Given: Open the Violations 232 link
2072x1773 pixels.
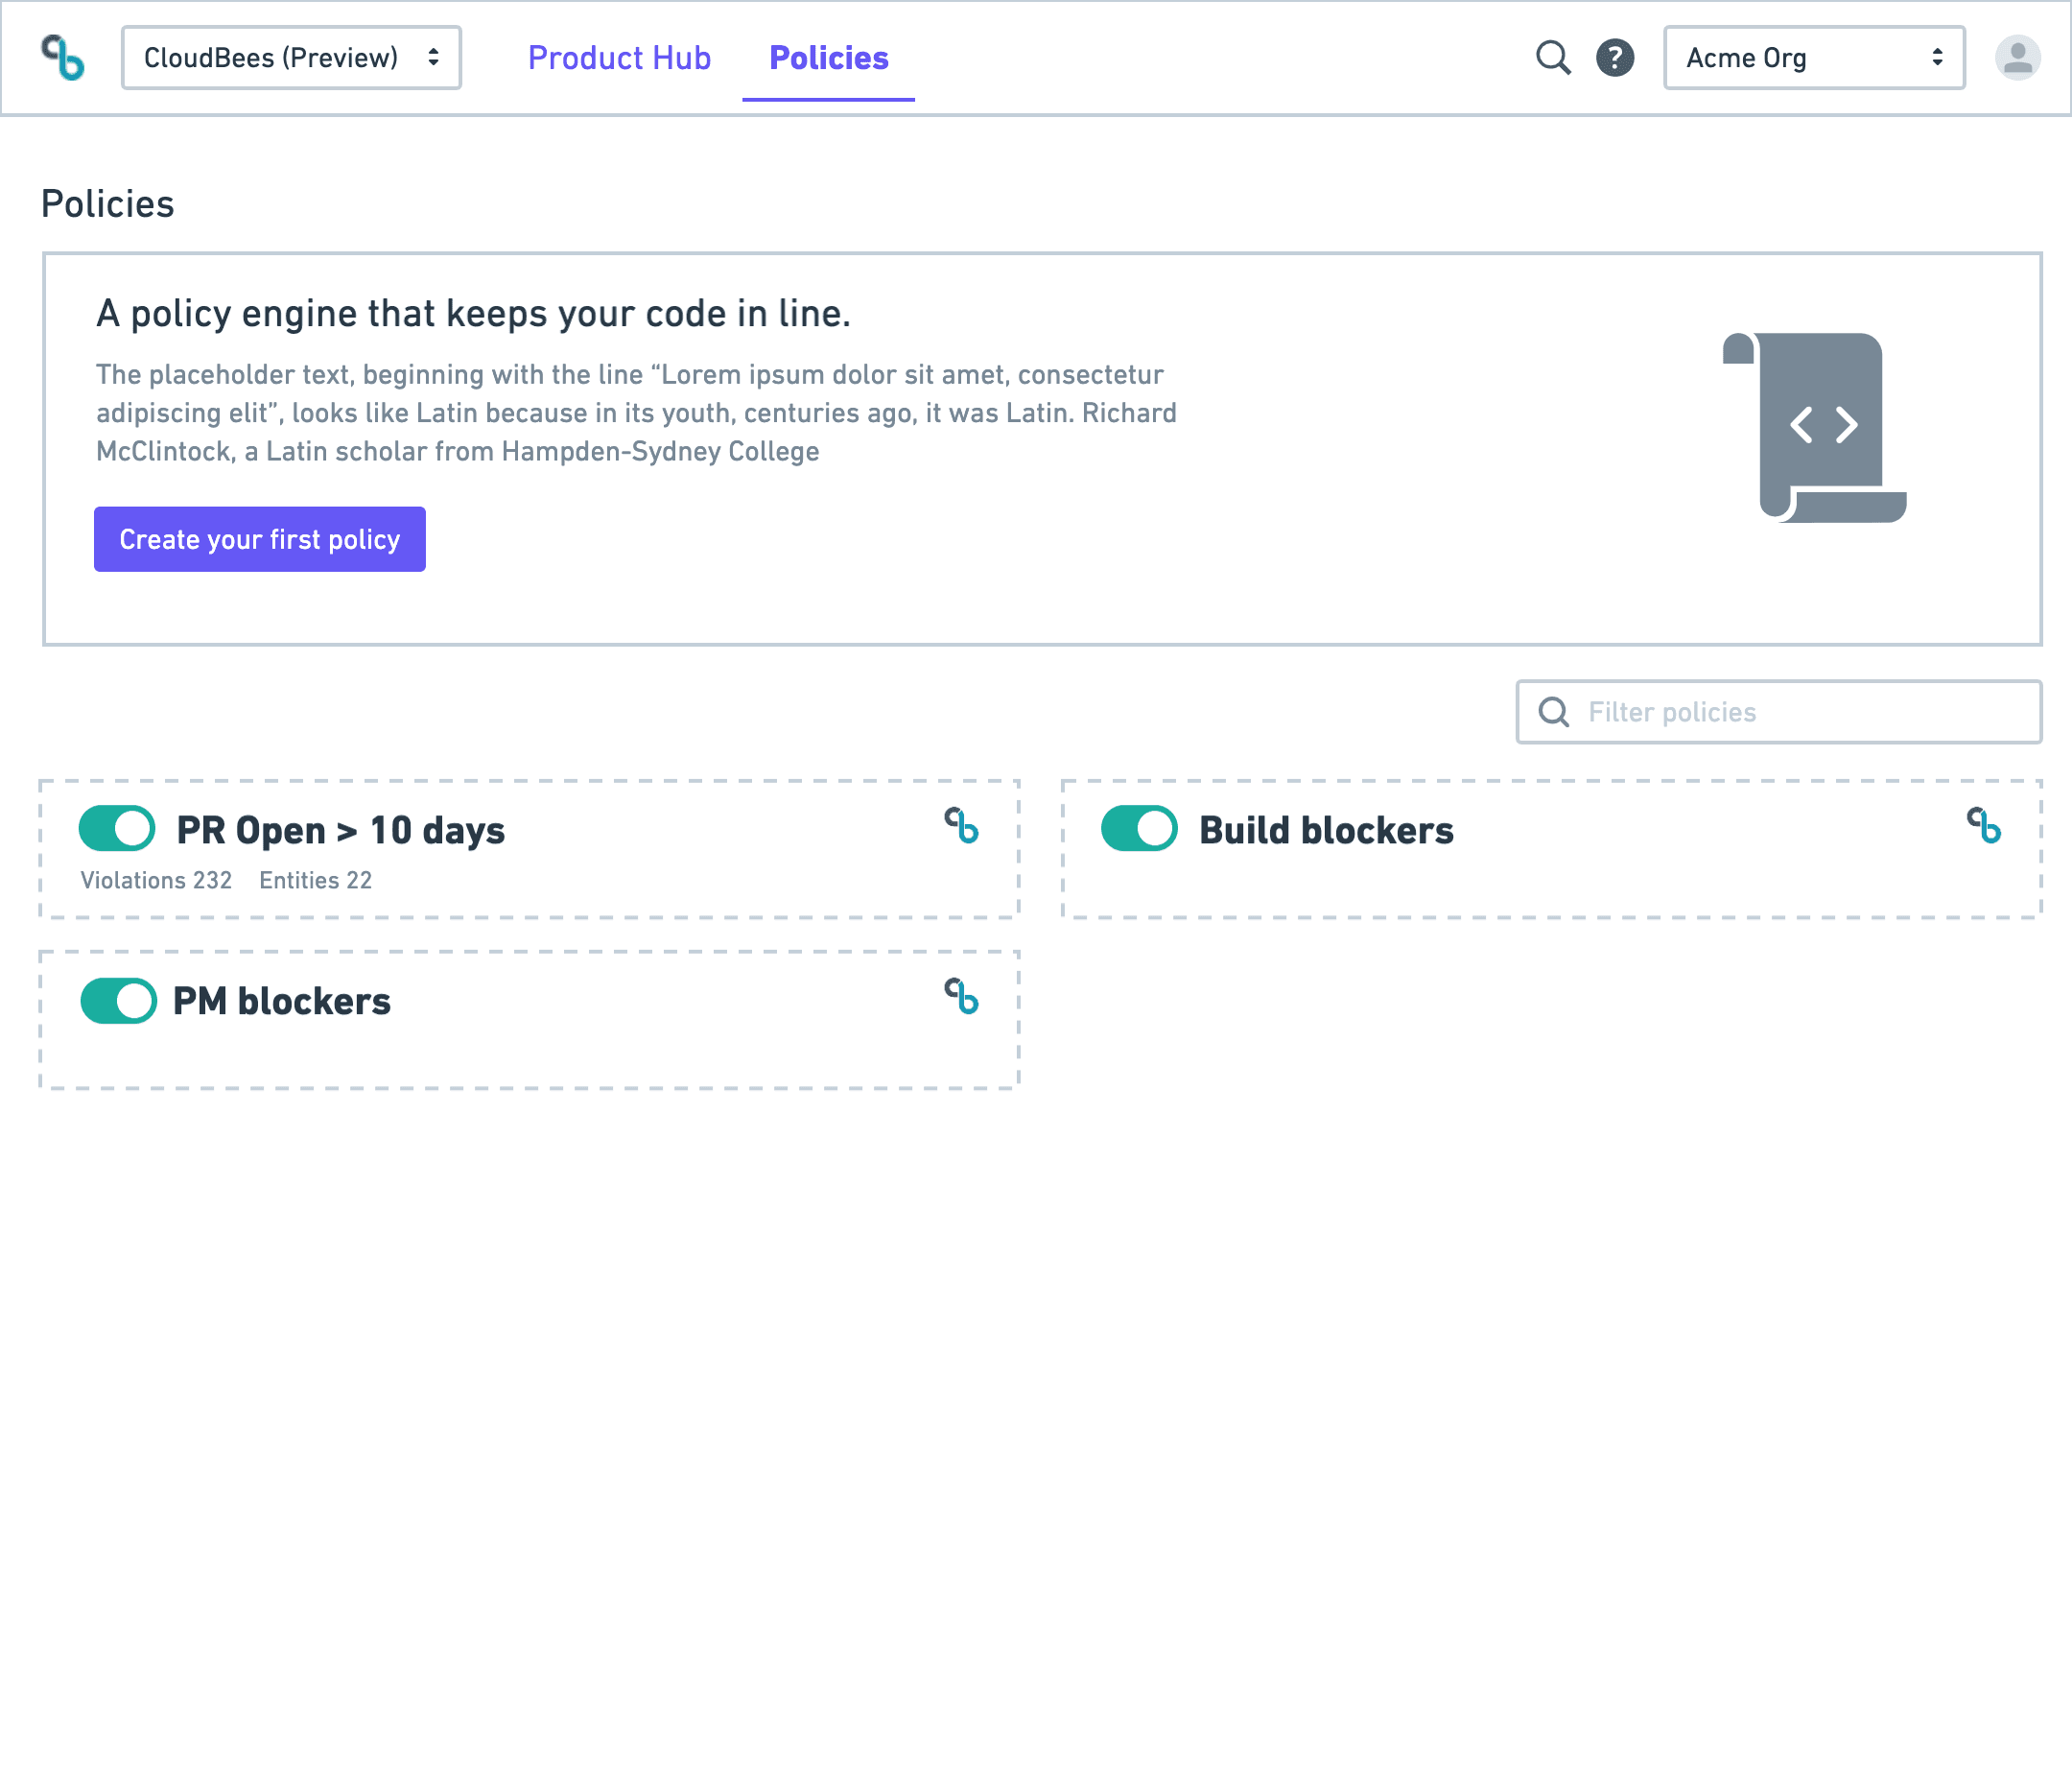Looking at the screenshot, I should [156, 880].
